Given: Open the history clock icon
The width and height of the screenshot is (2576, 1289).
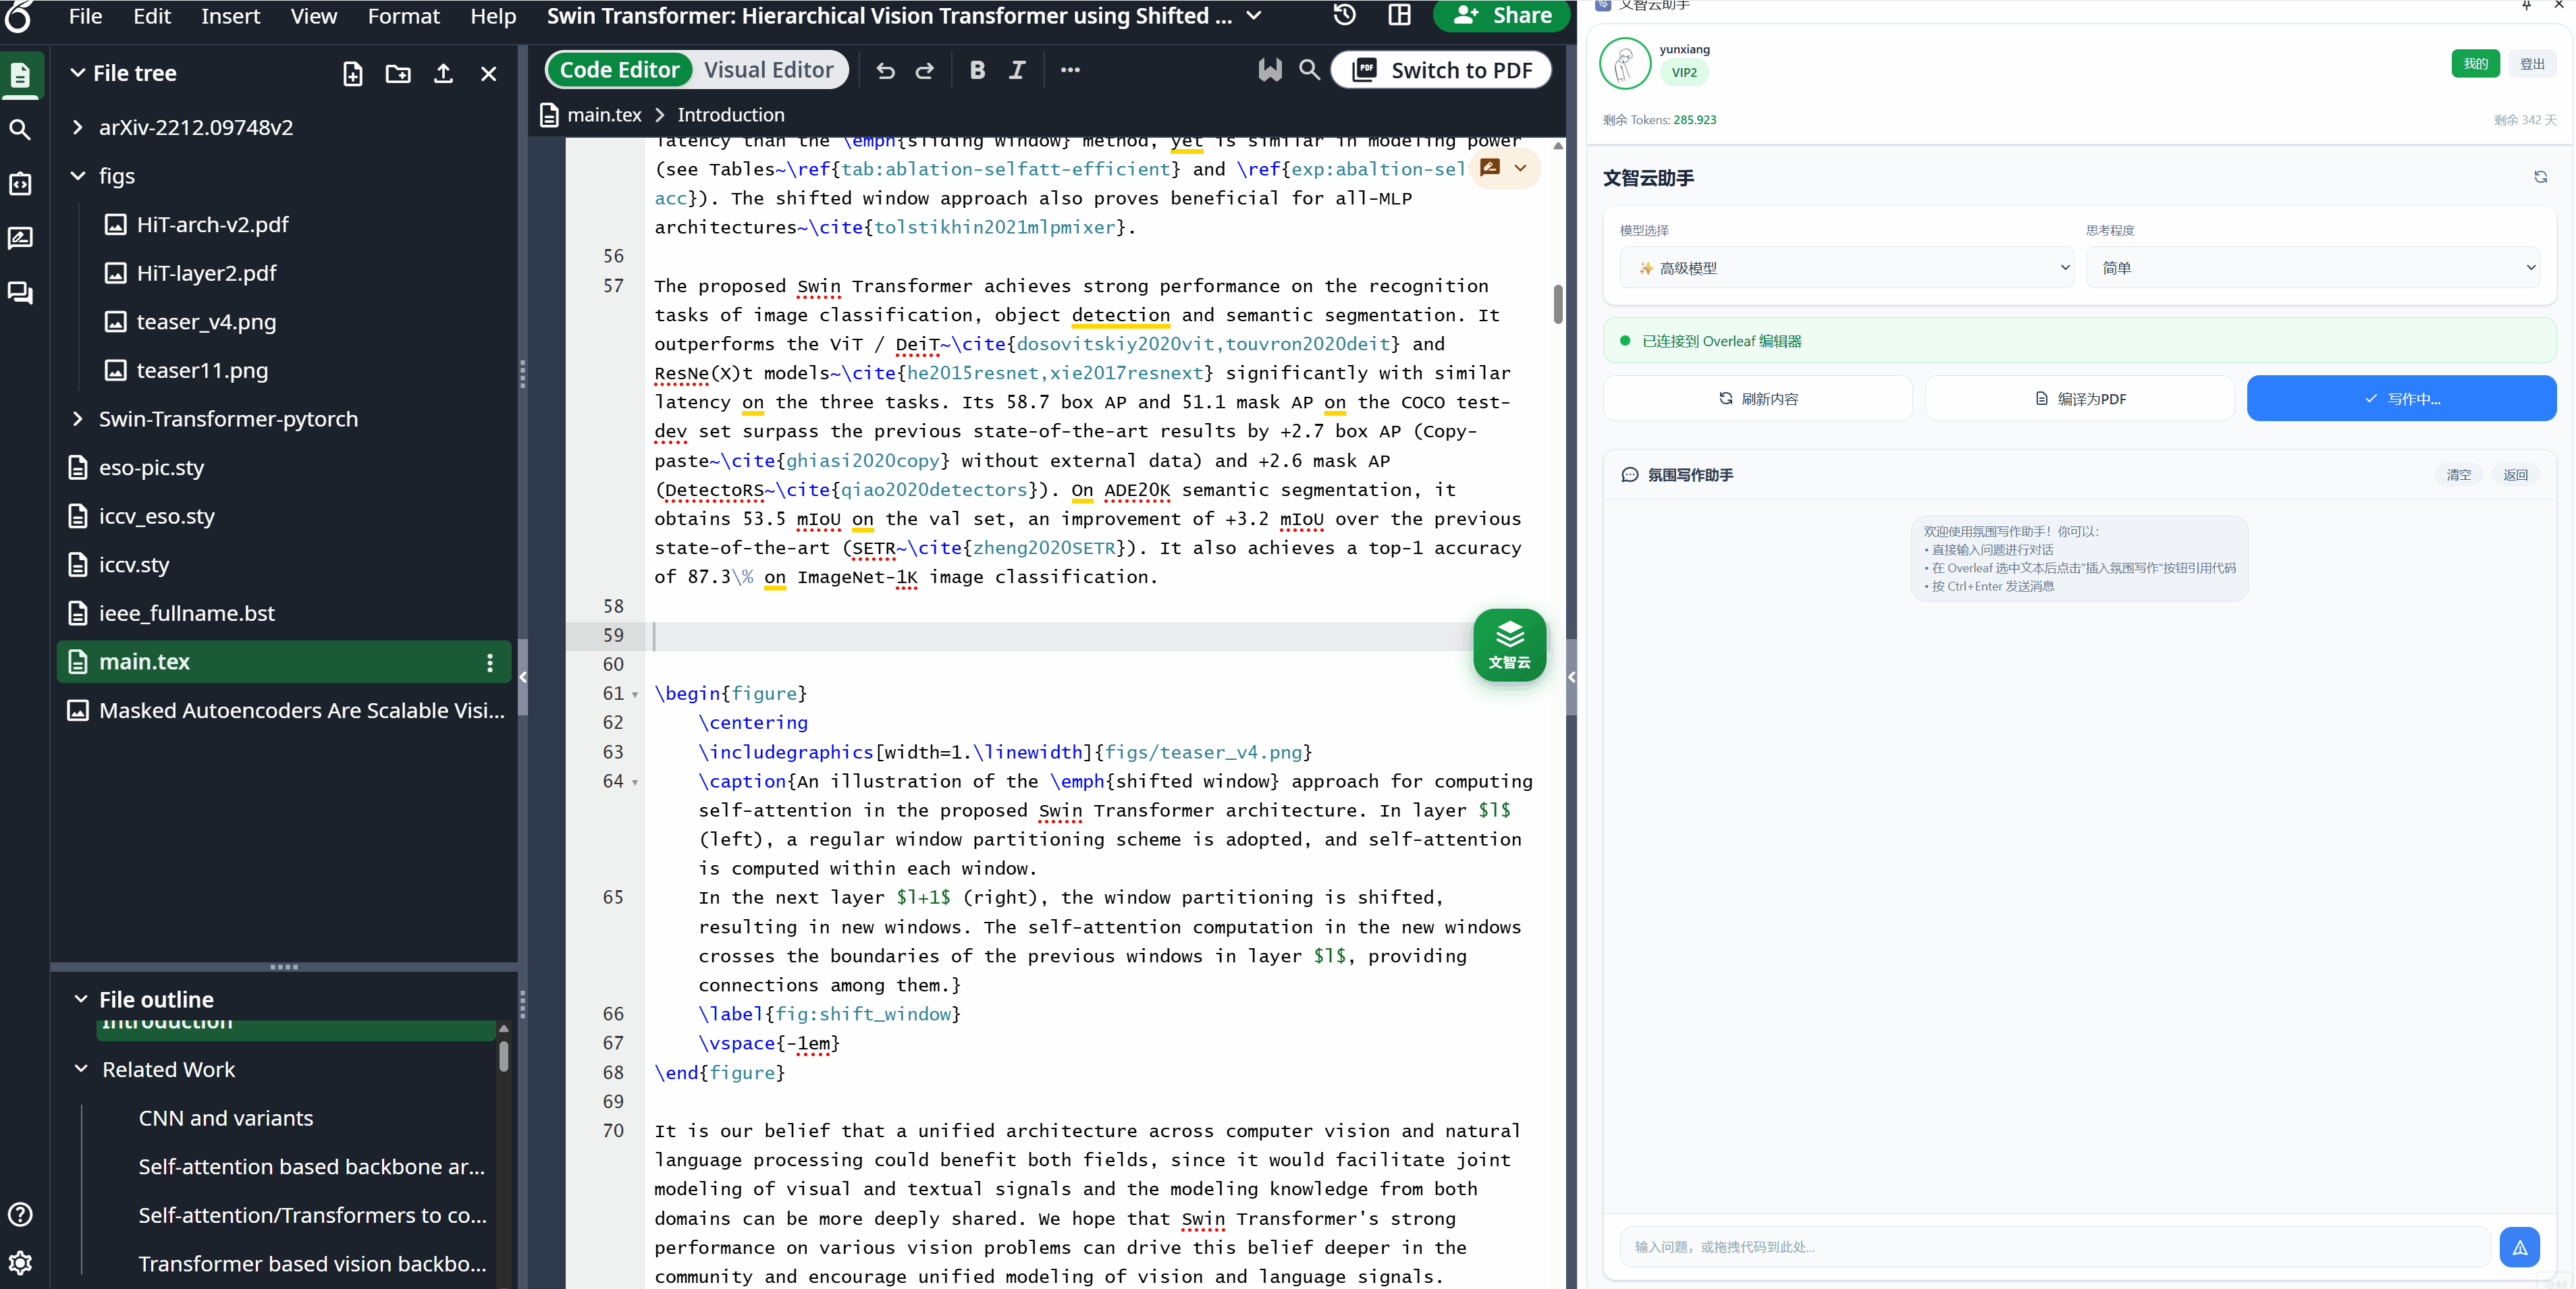Looking at the screenshot, I should 1345,15.
